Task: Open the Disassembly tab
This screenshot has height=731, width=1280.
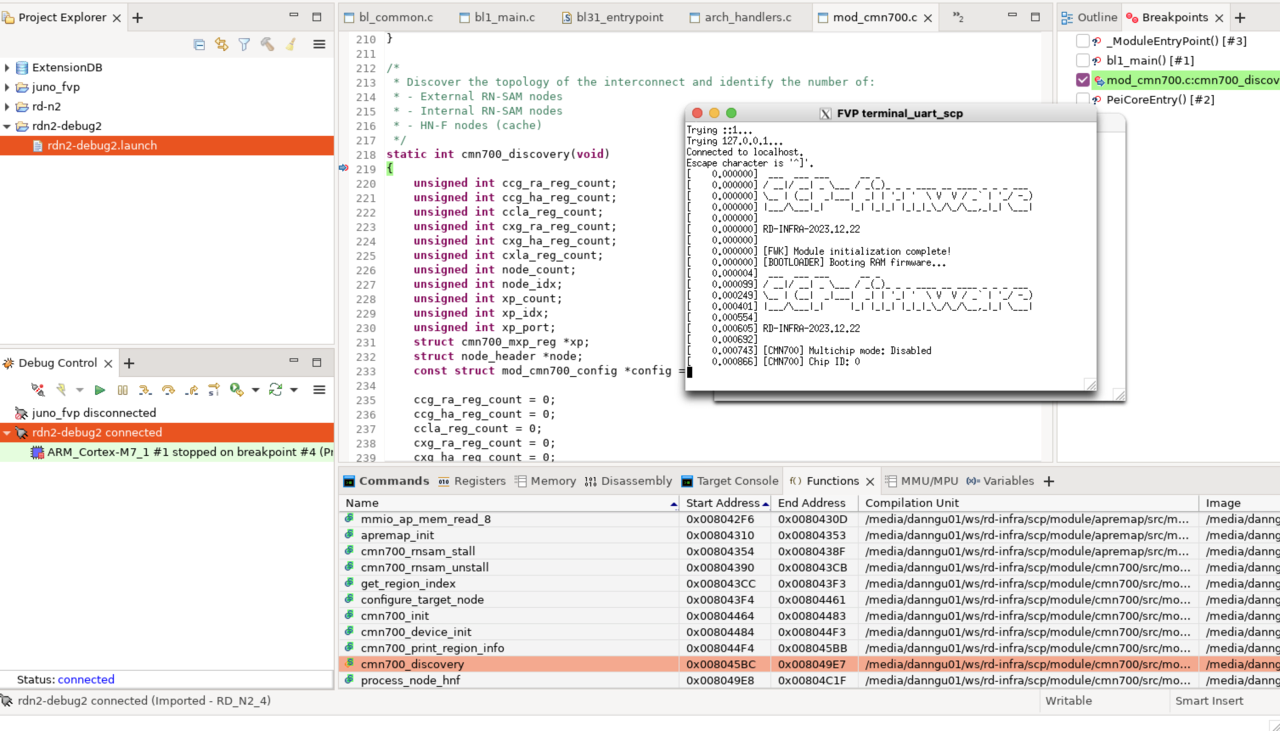Action: [x=628, y=481]
